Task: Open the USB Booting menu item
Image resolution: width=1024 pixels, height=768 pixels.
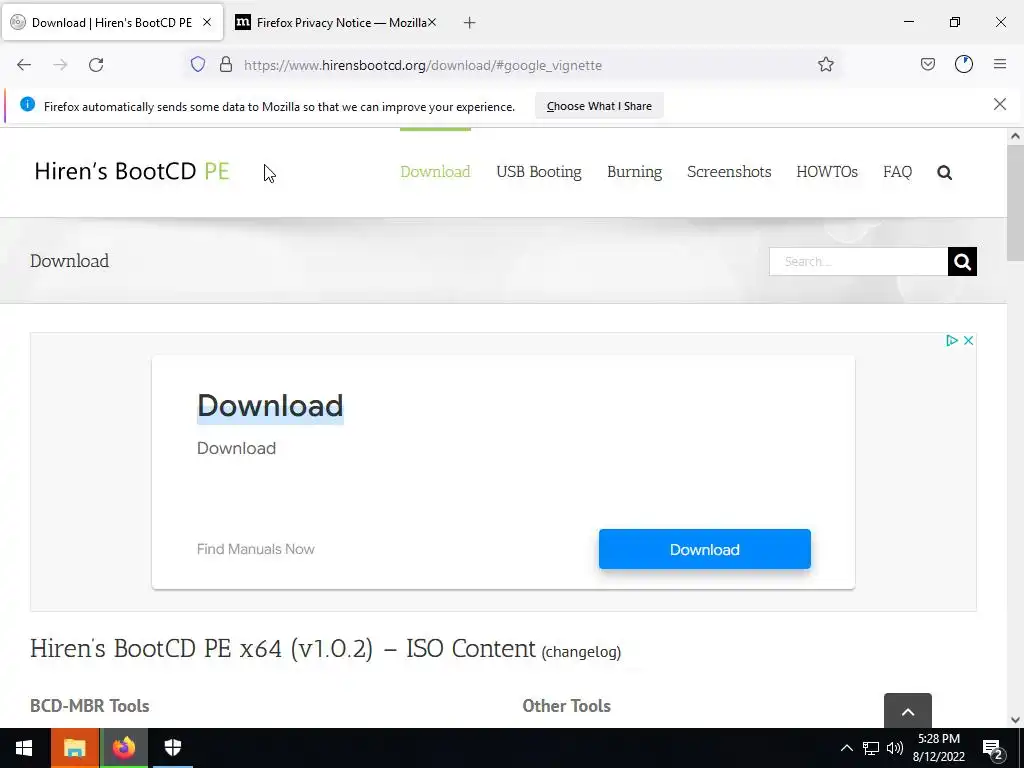Action: (x=539, y=172)
